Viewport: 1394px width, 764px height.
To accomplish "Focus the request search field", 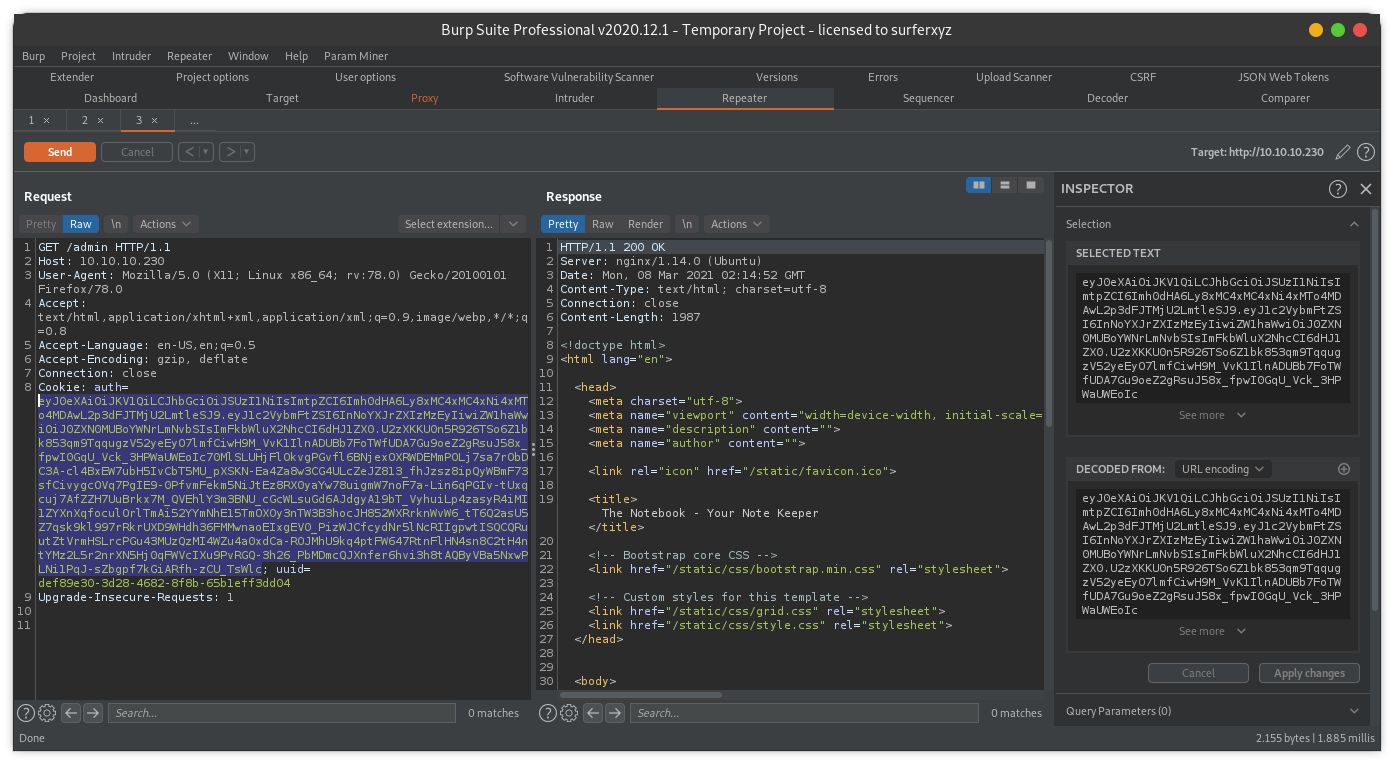I will tap(282, 713).
